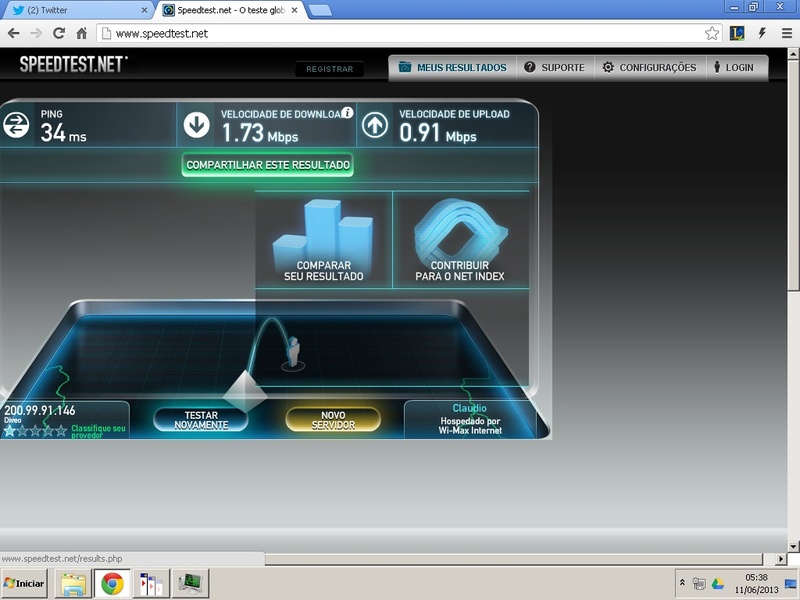Click the IP address 200.99.91.146

[40, 410]
